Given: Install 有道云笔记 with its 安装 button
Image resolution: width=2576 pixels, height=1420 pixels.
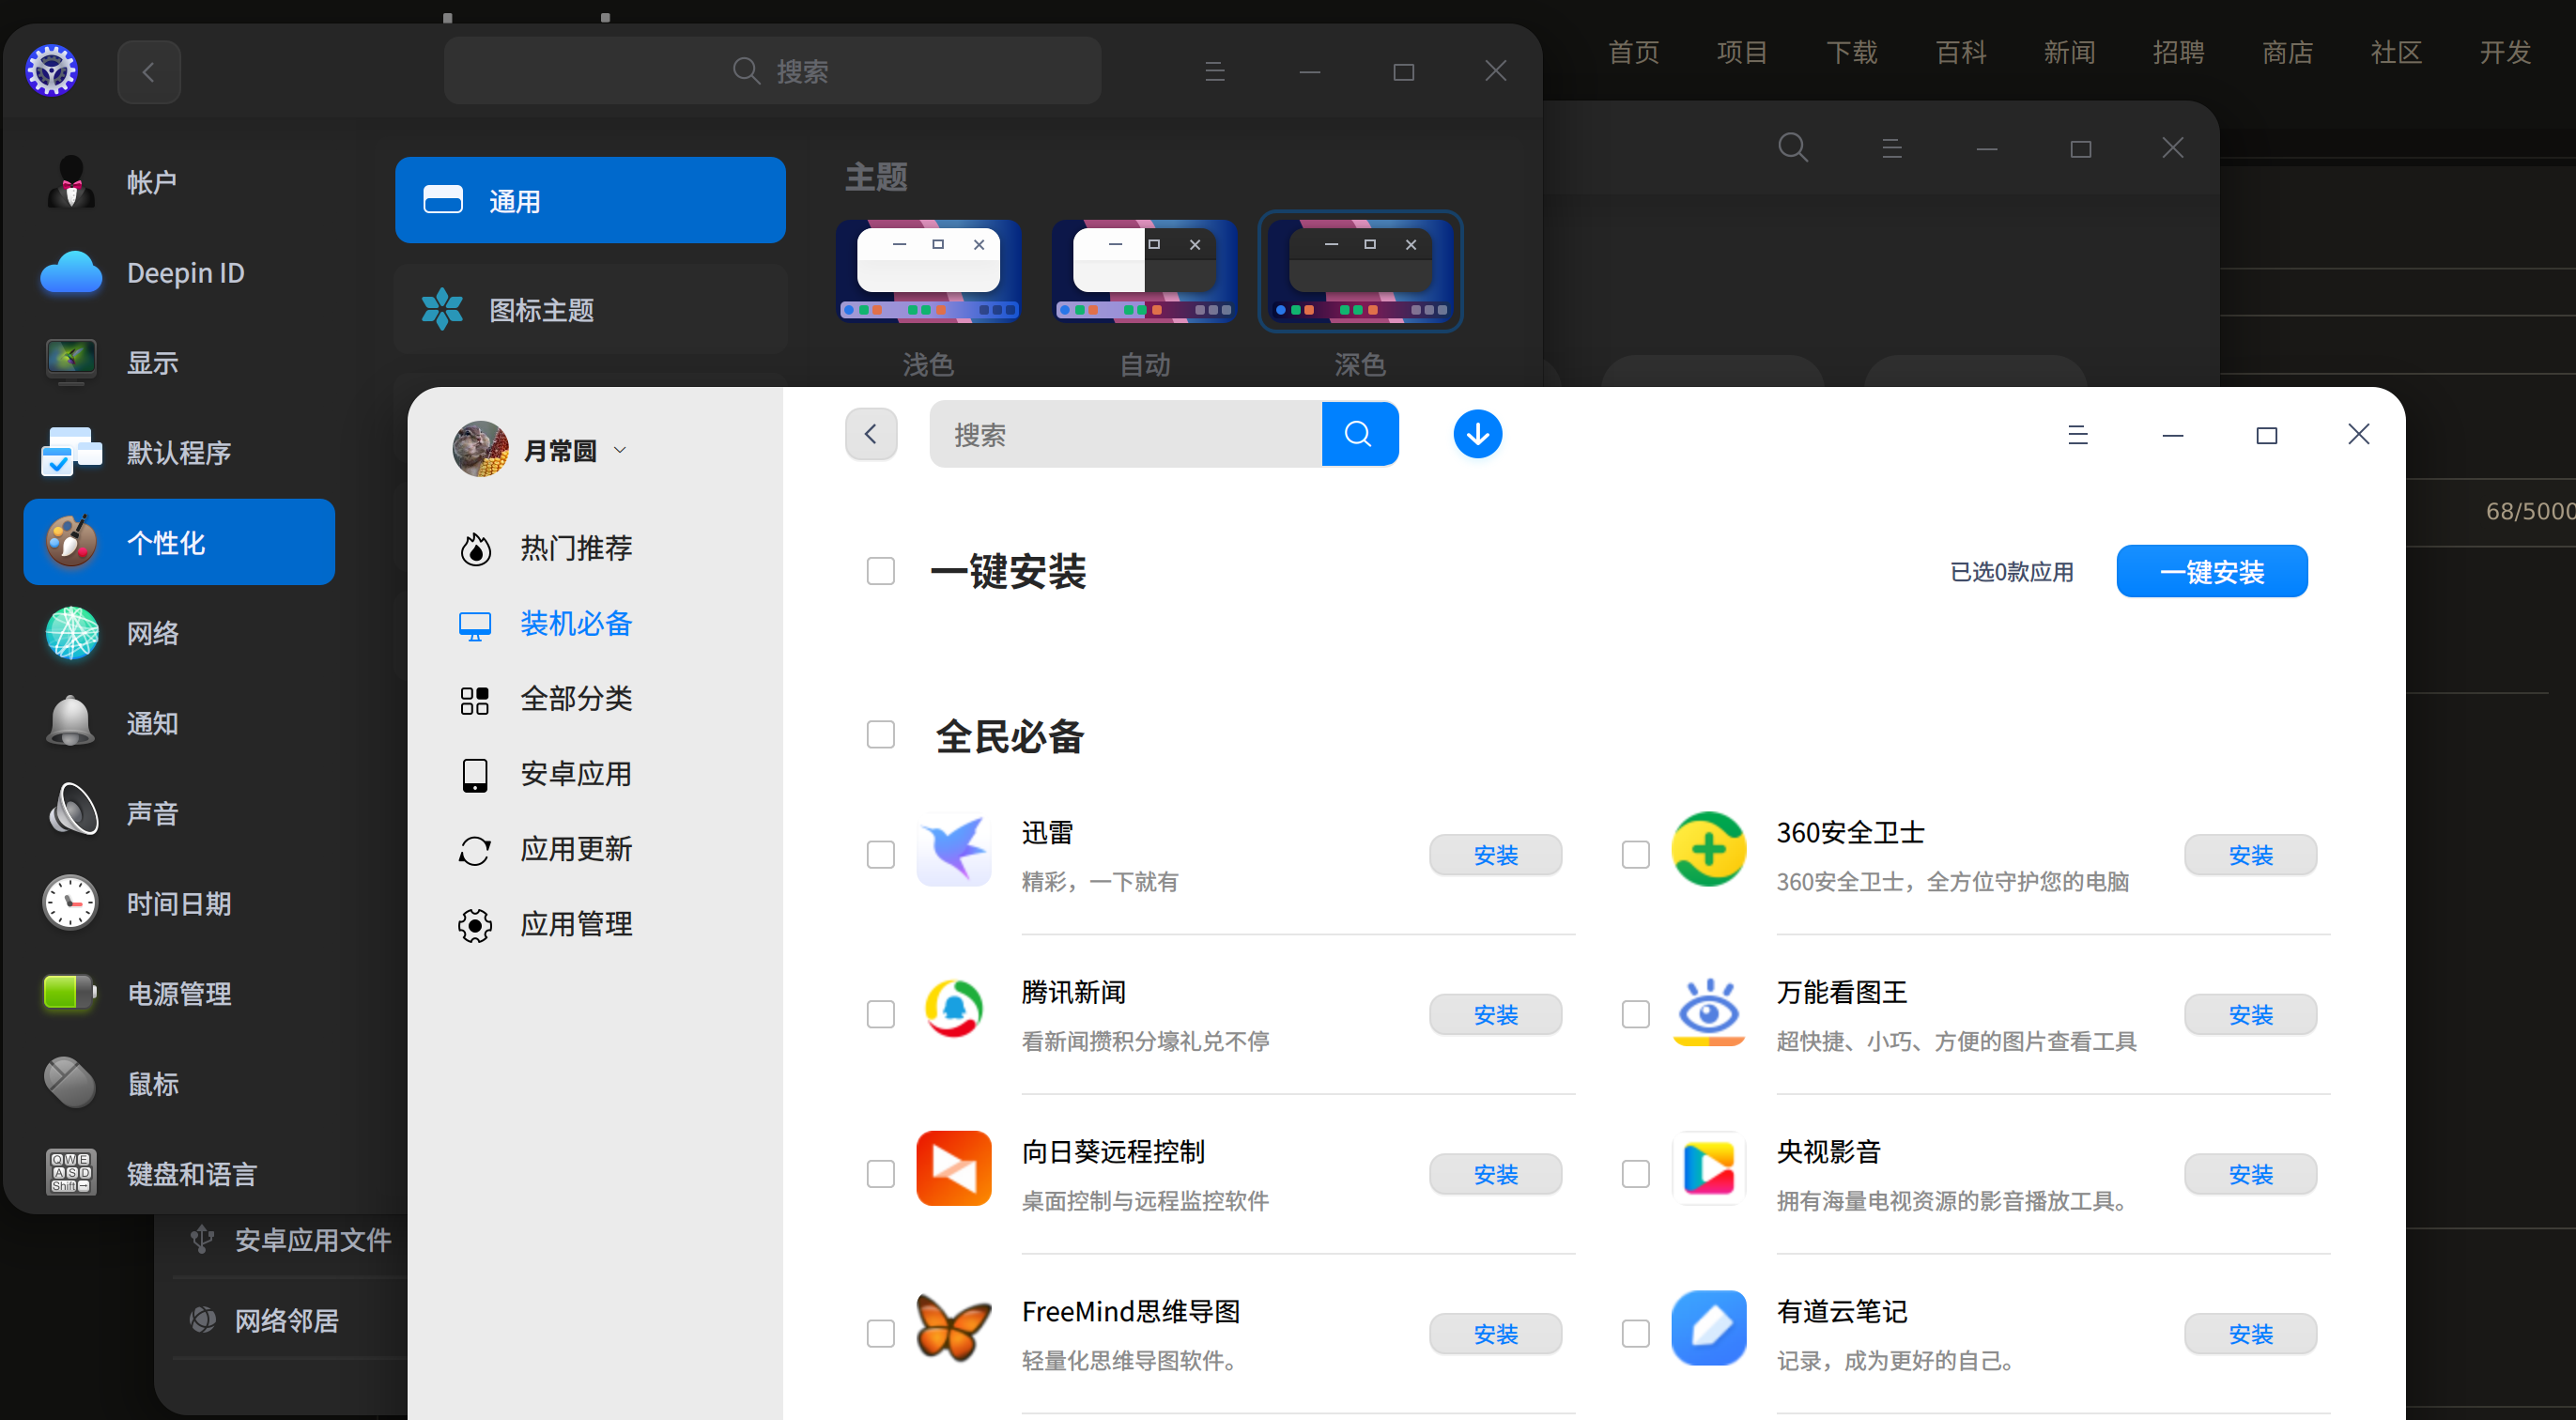Looking at the screenshot, I should tap(2249, 1333).
